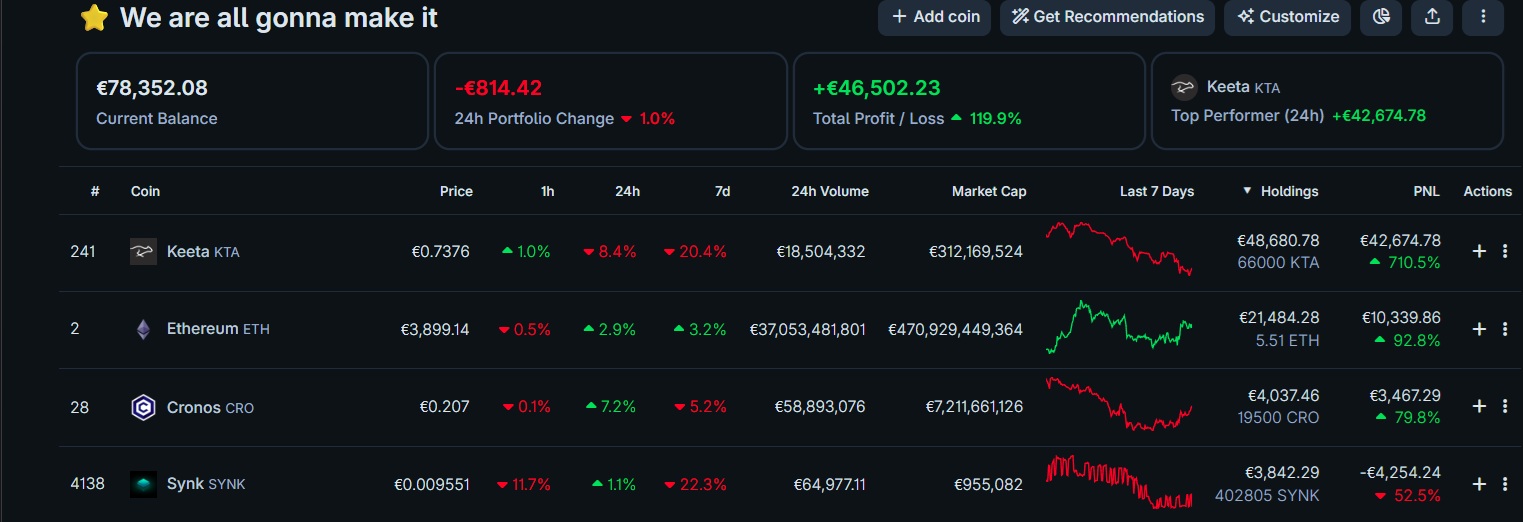
Task: Open the Customize options
Action: (x=1287, y=17)
